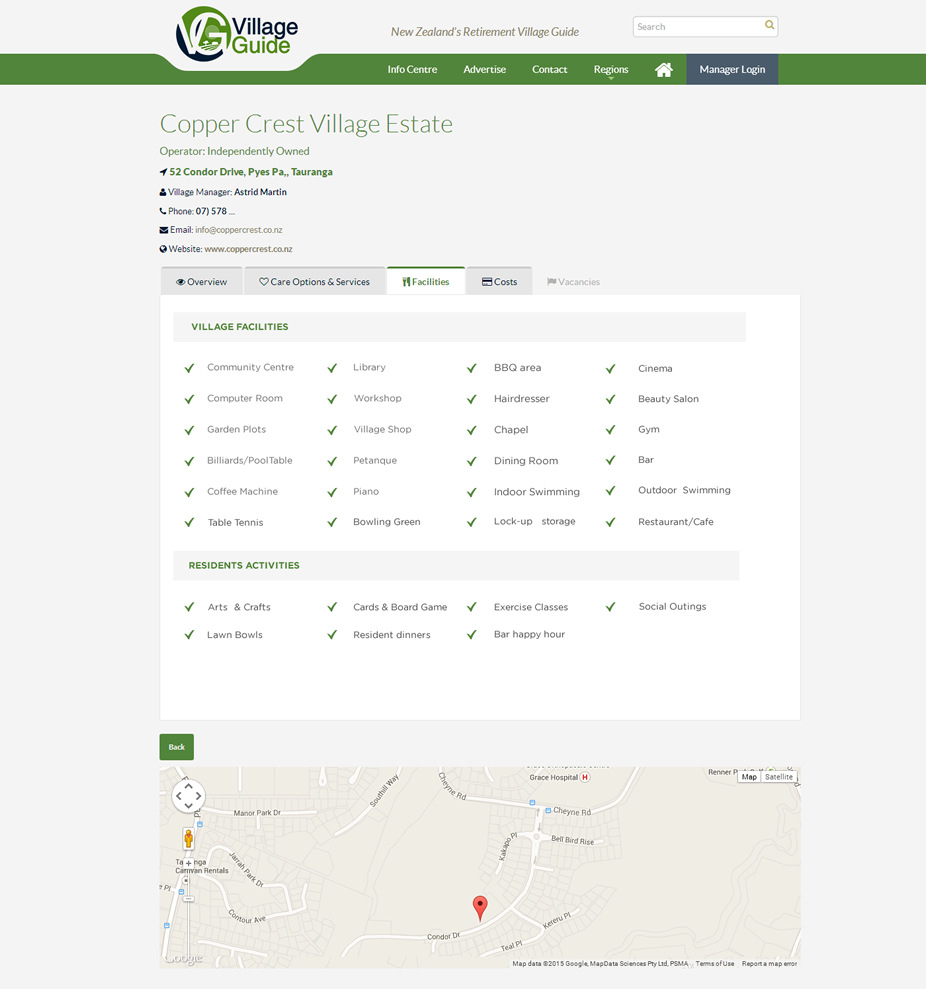Open the Regions dropdown menu
Image resolution: width=926 pixels, height=989 pixels.
(x=610, y=69)
